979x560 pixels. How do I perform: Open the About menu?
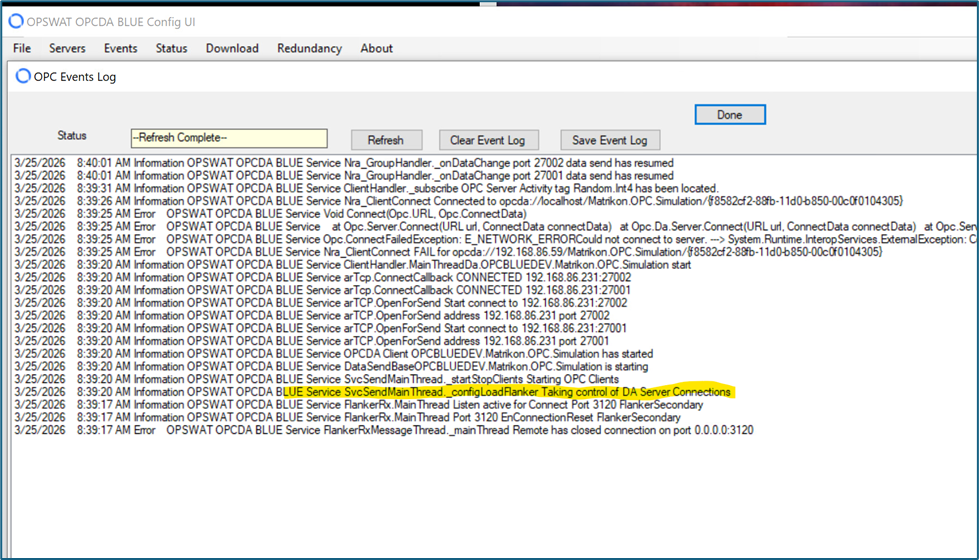point(376,48)
